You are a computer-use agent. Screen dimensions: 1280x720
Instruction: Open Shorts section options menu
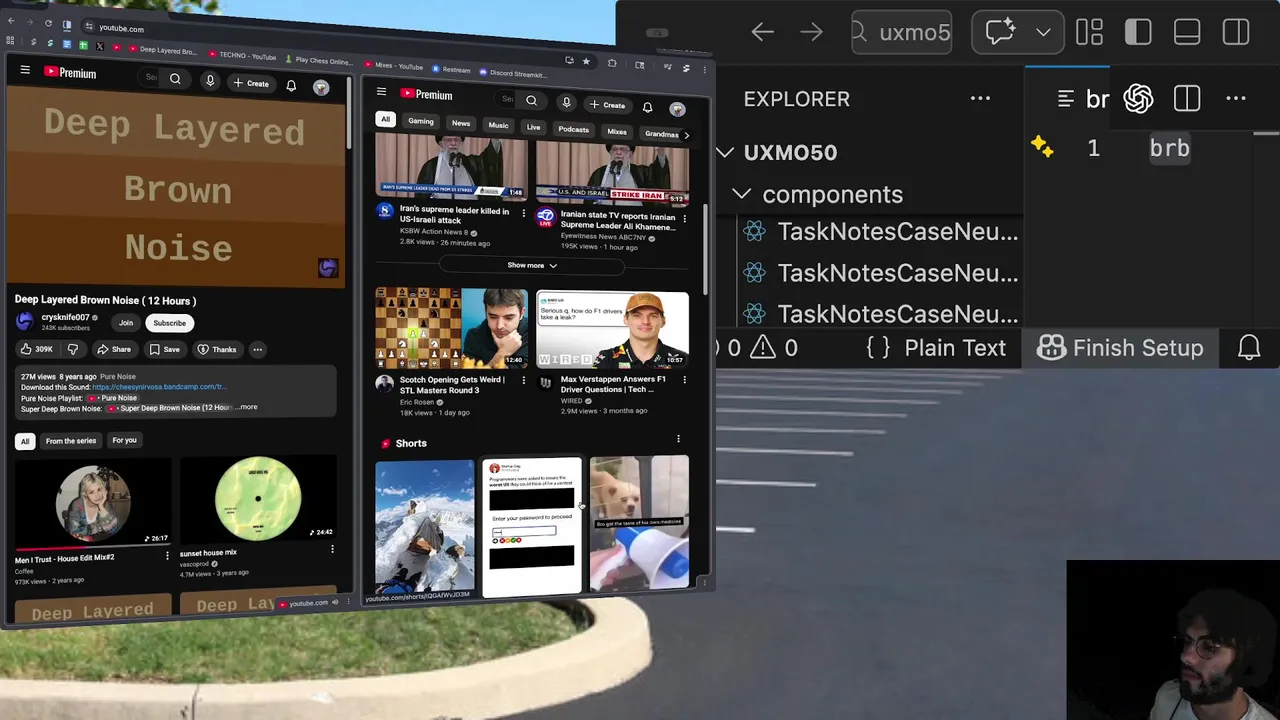pyautogui.click(x=678, y=439)
